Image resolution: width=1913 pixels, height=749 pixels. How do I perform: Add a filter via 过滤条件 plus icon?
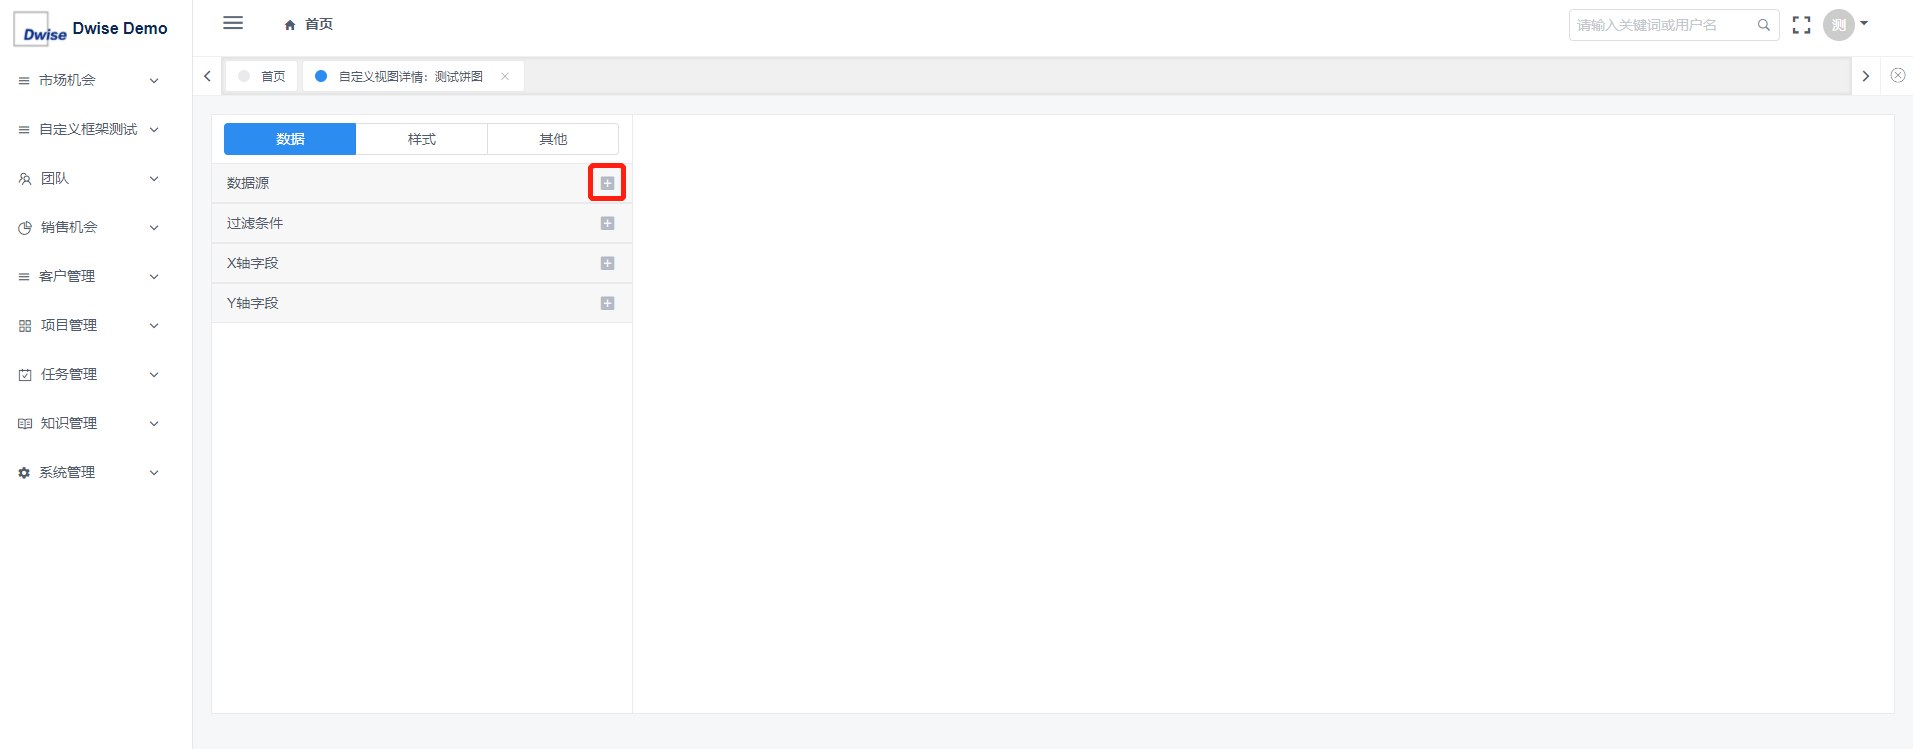[x=607, y=223]
